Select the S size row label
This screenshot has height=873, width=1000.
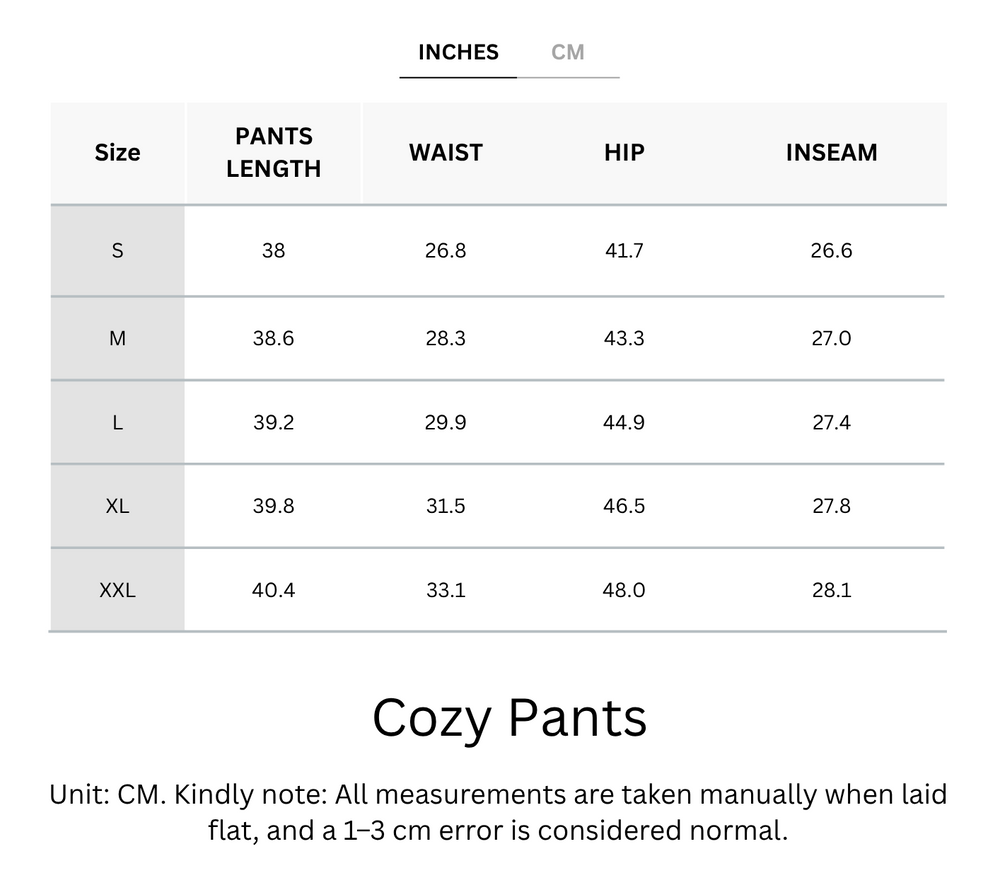117,251
